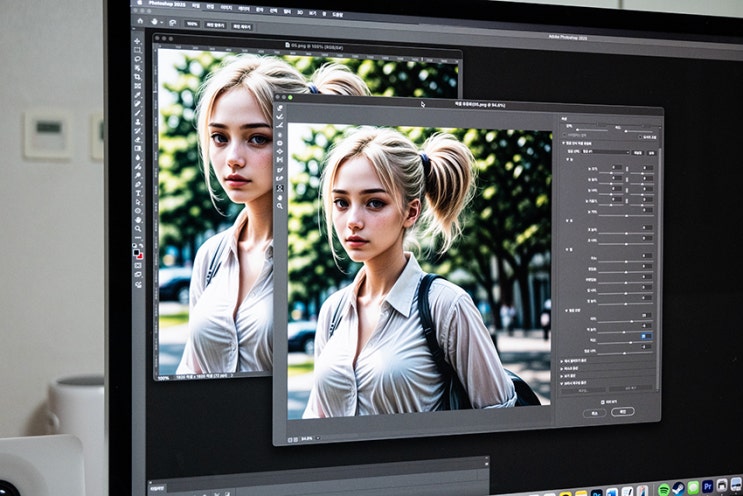Select the Zoom tool in Liquify dialog

point(280,207)
